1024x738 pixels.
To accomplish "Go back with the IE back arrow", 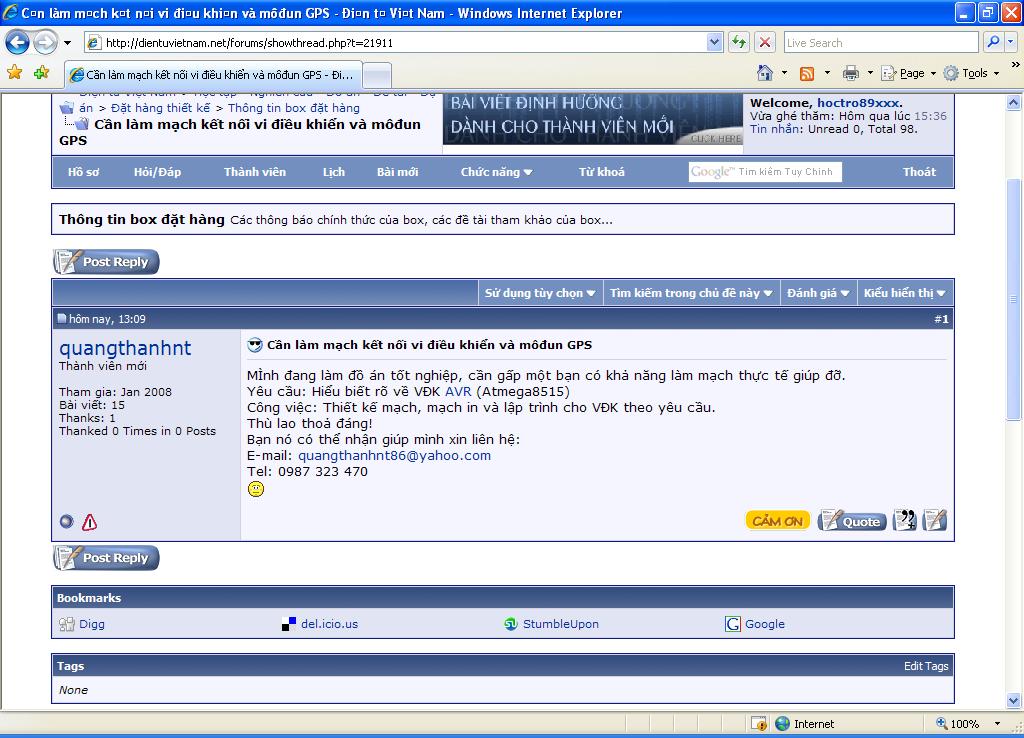I will click(x=18, y=43).
